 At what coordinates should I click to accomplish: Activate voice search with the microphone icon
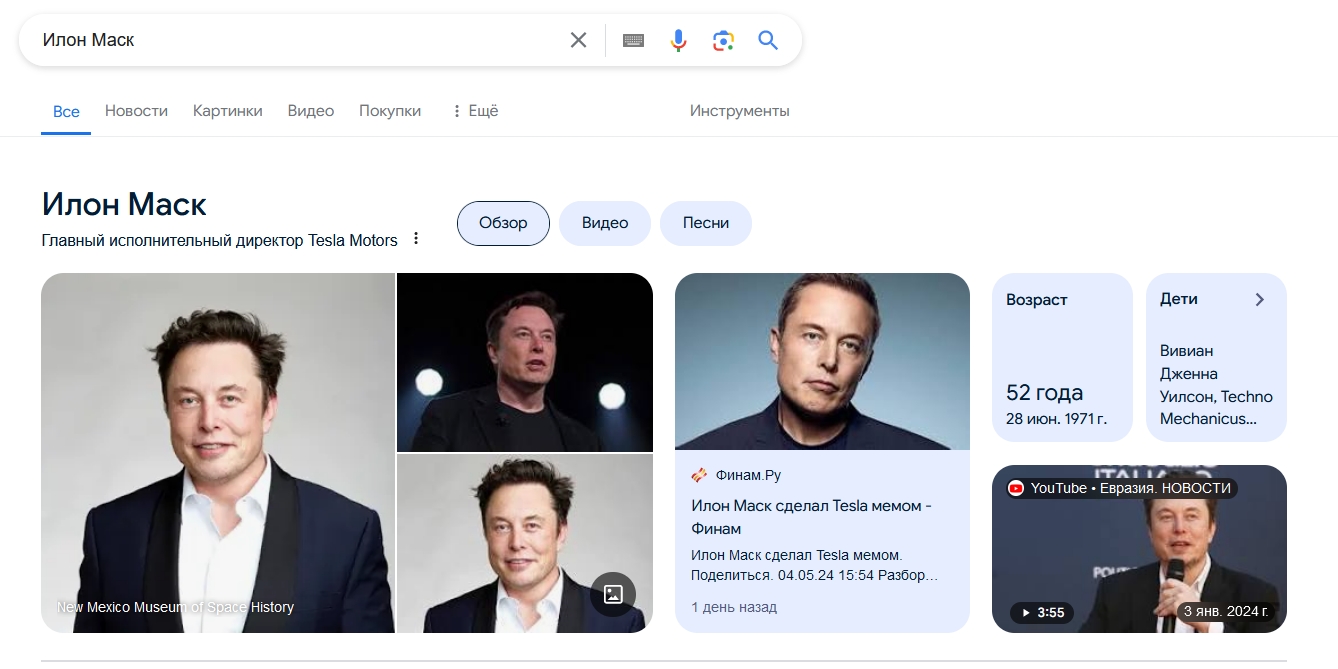(678, 40)
